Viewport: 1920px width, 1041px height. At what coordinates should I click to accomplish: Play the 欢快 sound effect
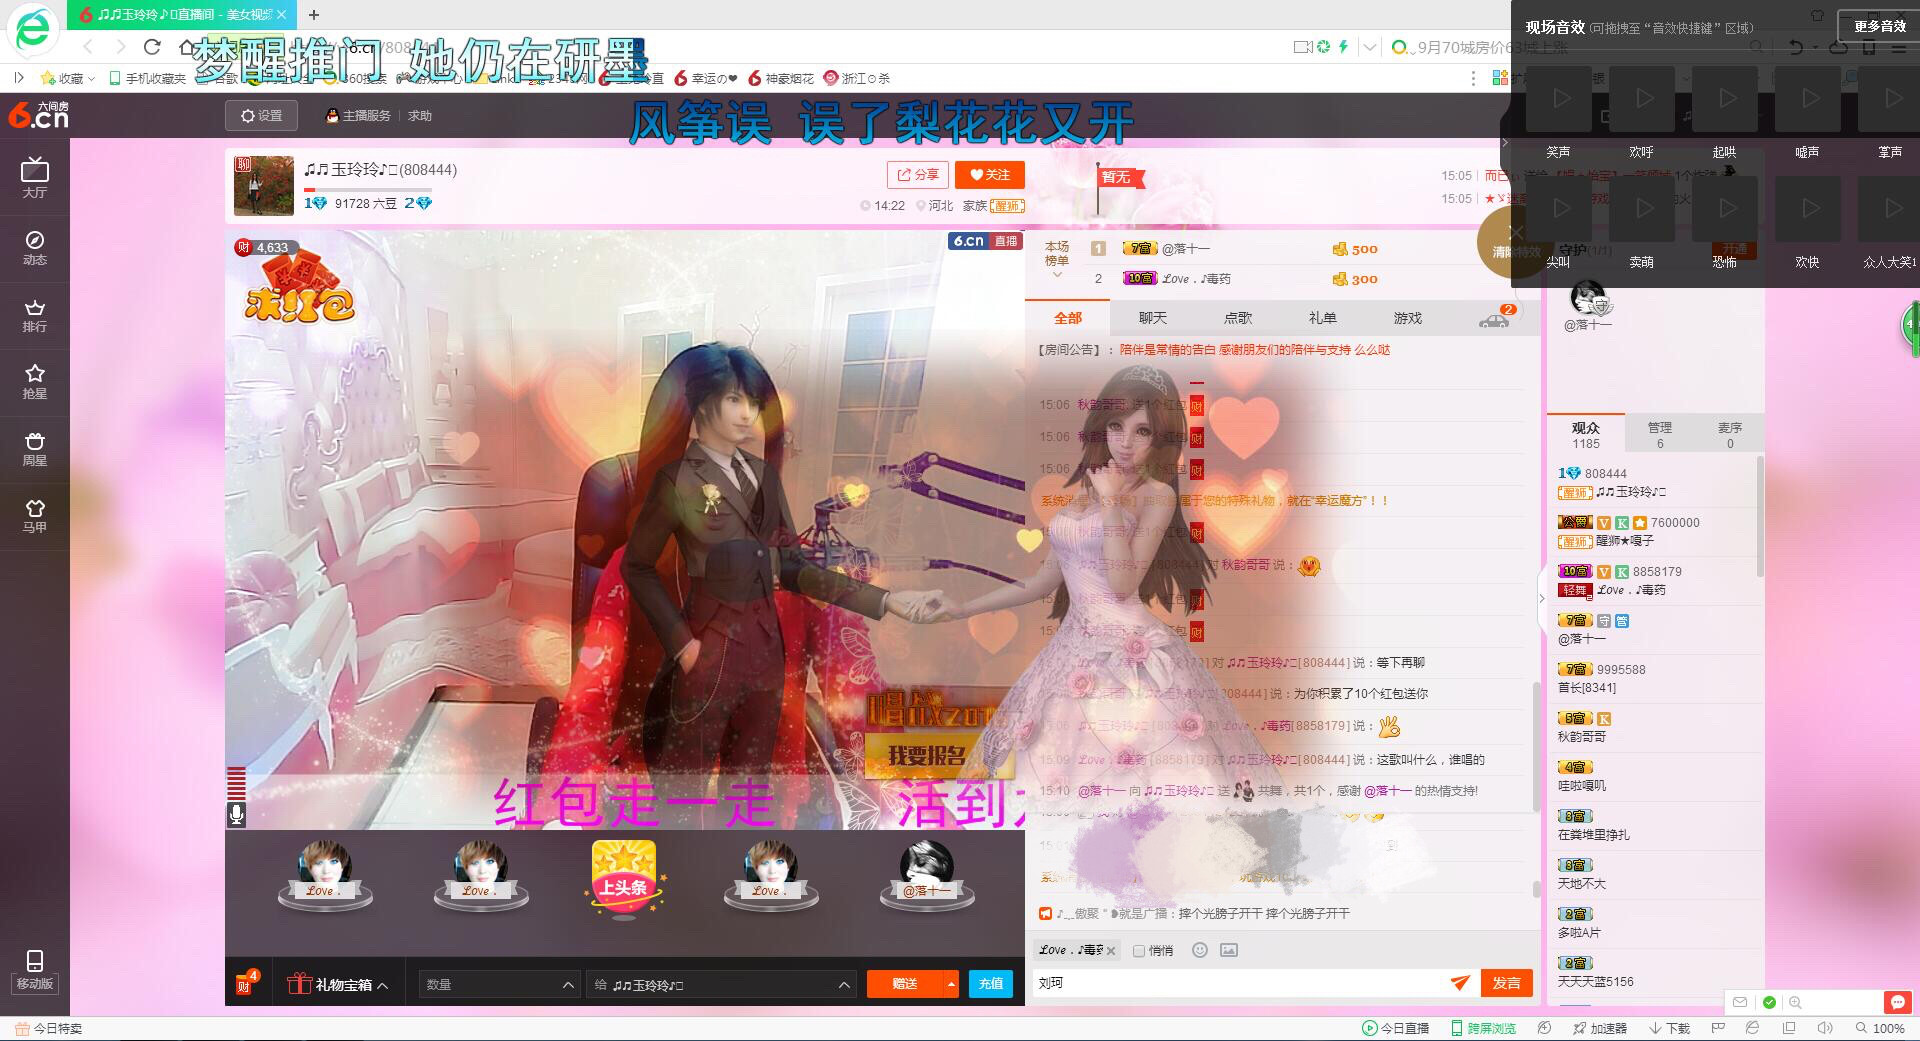point(1810,209)
